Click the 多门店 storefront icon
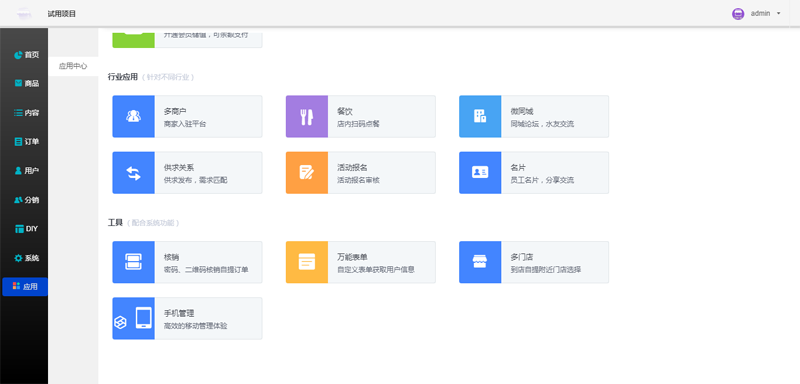 [480, 262]
